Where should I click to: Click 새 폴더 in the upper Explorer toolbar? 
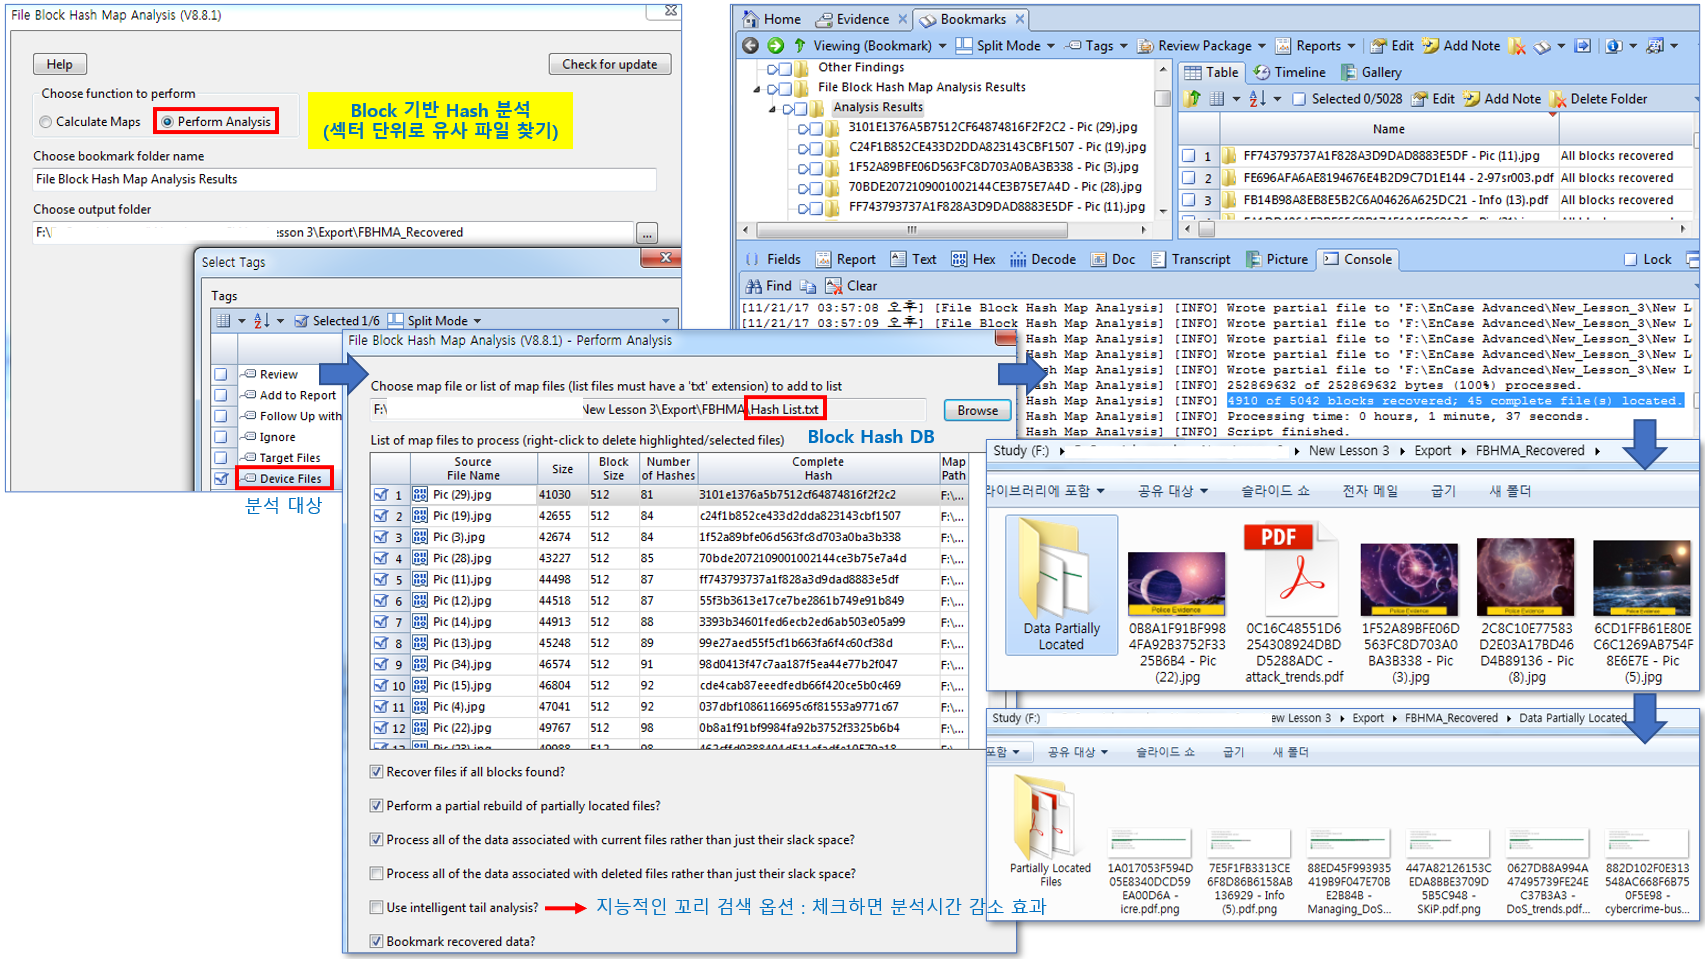coord(1510,491)
